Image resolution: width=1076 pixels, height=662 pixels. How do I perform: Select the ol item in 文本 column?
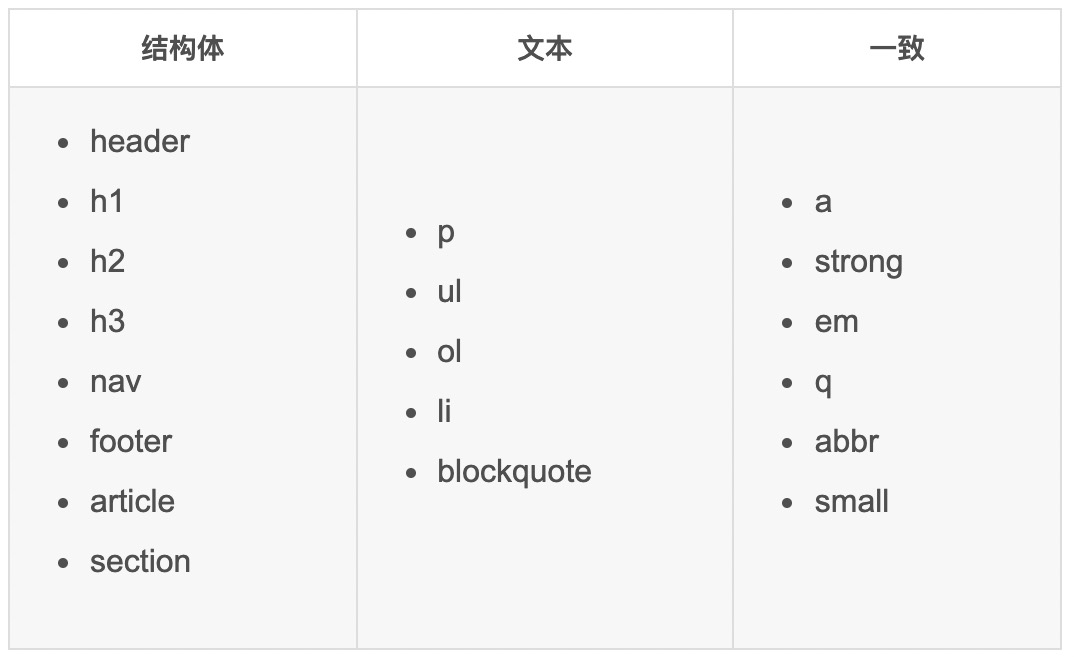449,352
